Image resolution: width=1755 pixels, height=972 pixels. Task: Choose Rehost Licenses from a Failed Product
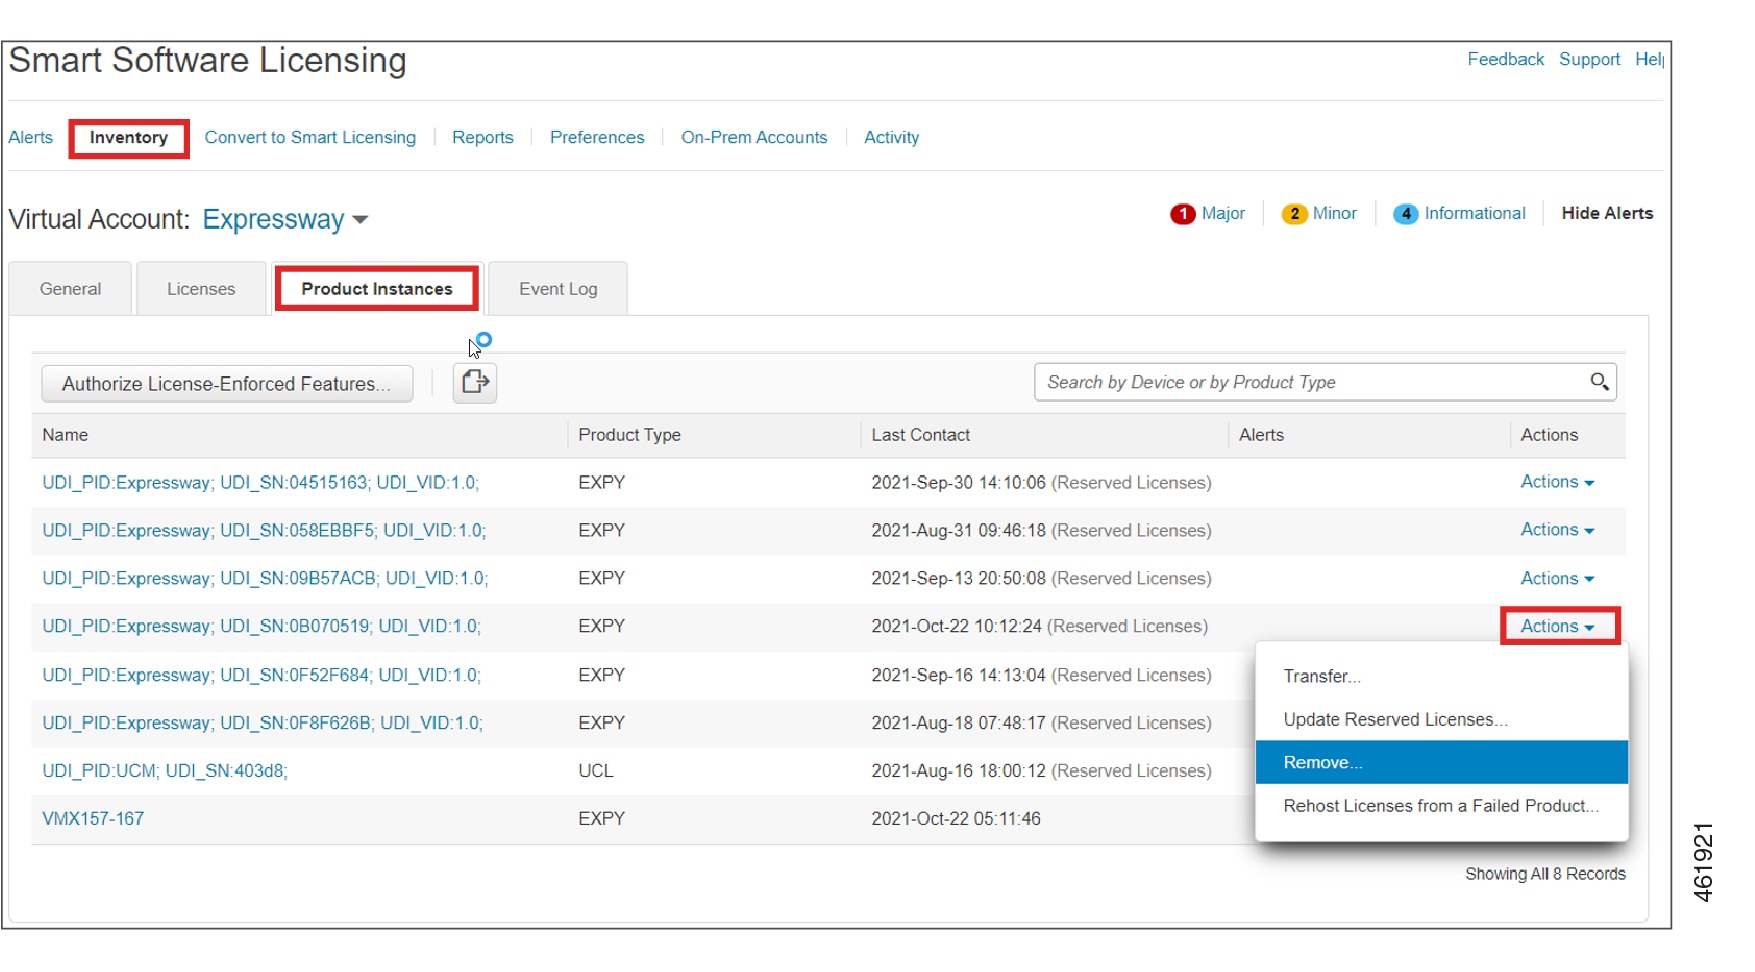[1441, 806]
